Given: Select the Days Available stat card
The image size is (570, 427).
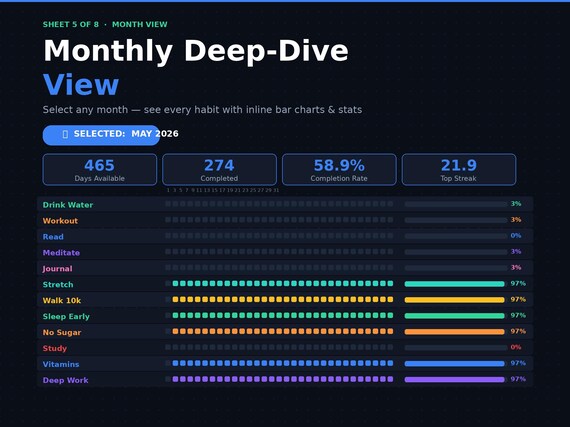Looking at the screenshot, I should coord(100,170).
